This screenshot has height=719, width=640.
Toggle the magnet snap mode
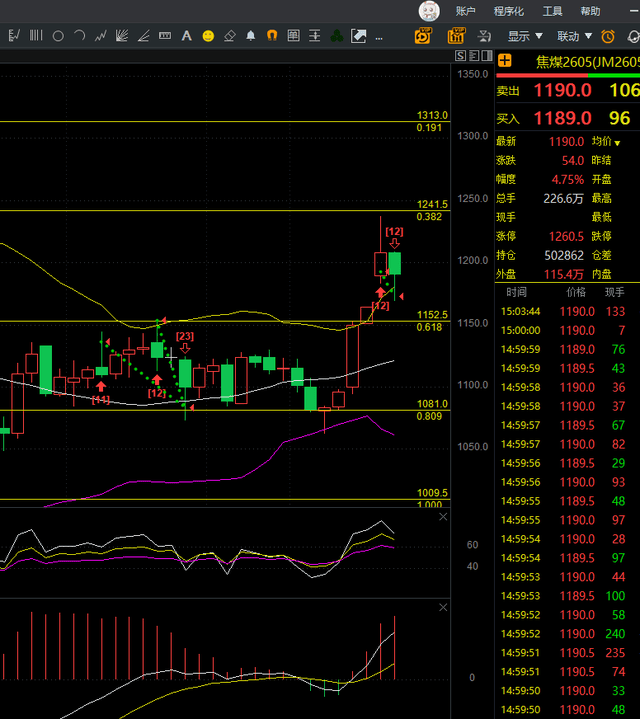coord(272,36)
